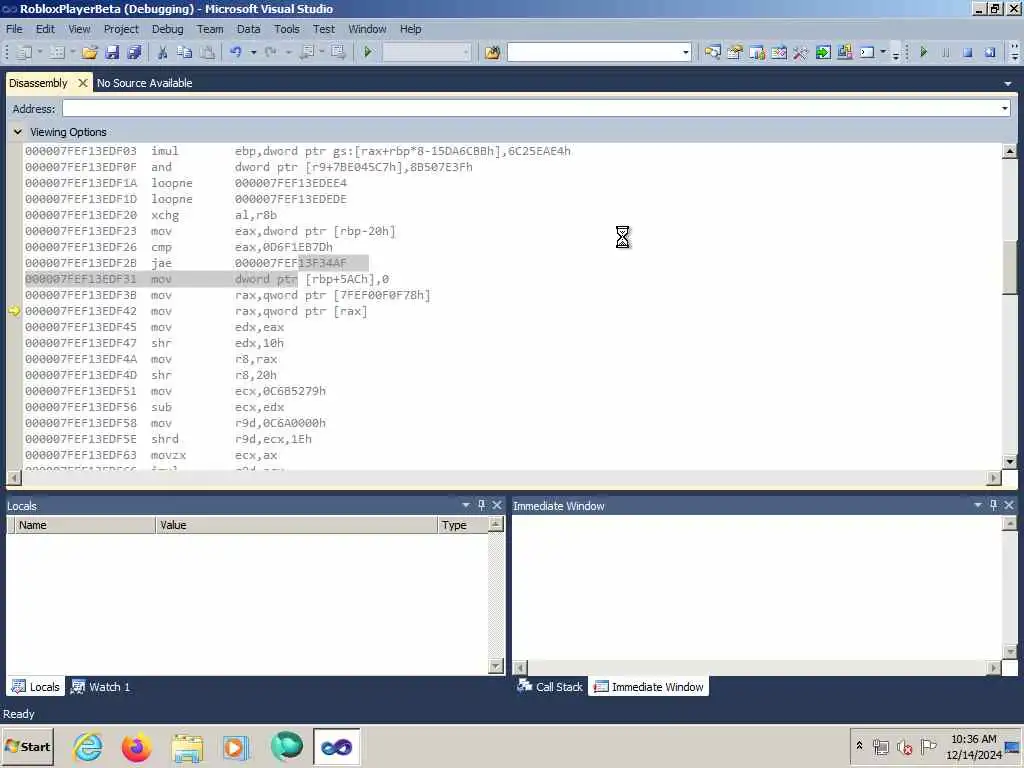
Task: Click the Redo arrow icon
Action: pos(270,52)
